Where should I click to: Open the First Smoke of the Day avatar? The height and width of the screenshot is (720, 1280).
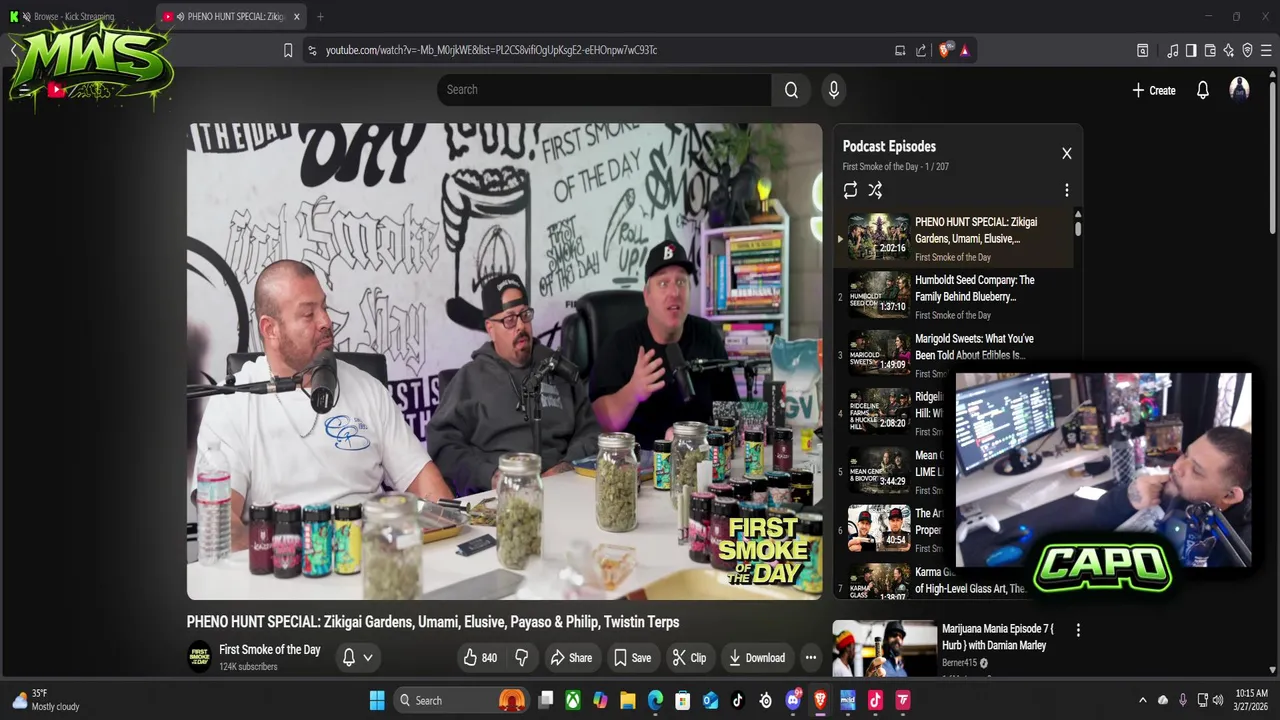click(201, 657)
